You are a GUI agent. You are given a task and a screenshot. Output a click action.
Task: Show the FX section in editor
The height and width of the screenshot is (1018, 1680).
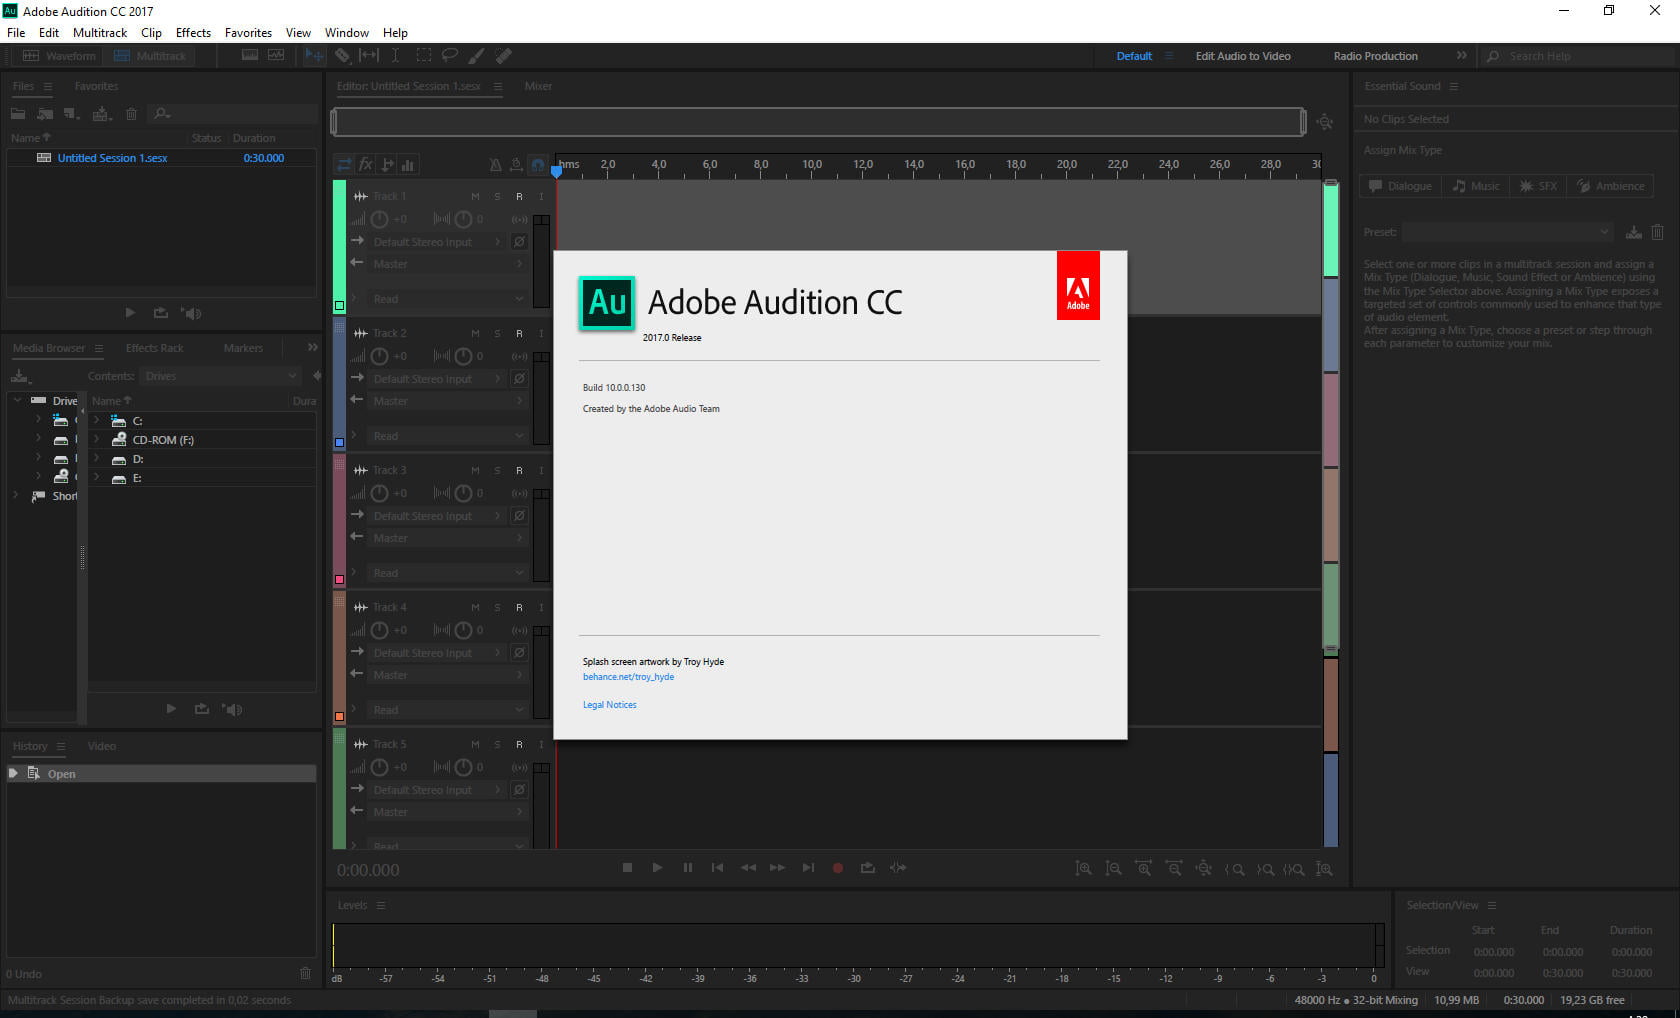tap(366, 164)
